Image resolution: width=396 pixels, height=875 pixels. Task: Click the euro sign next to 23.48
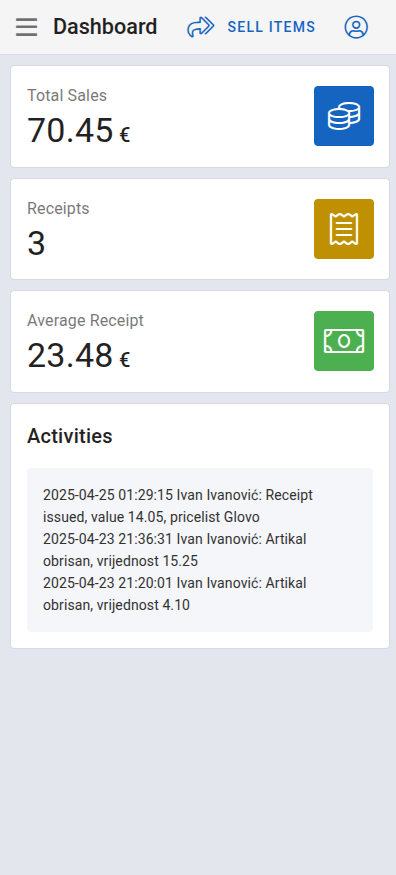pyautogui.click(x=124, y=360)
